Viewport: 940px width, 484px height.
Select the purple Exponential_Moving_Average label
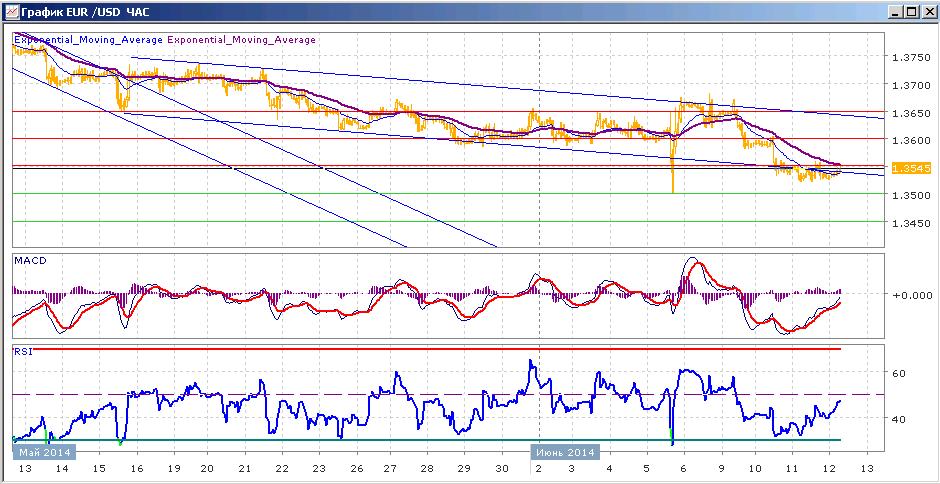tap(241, 40)
